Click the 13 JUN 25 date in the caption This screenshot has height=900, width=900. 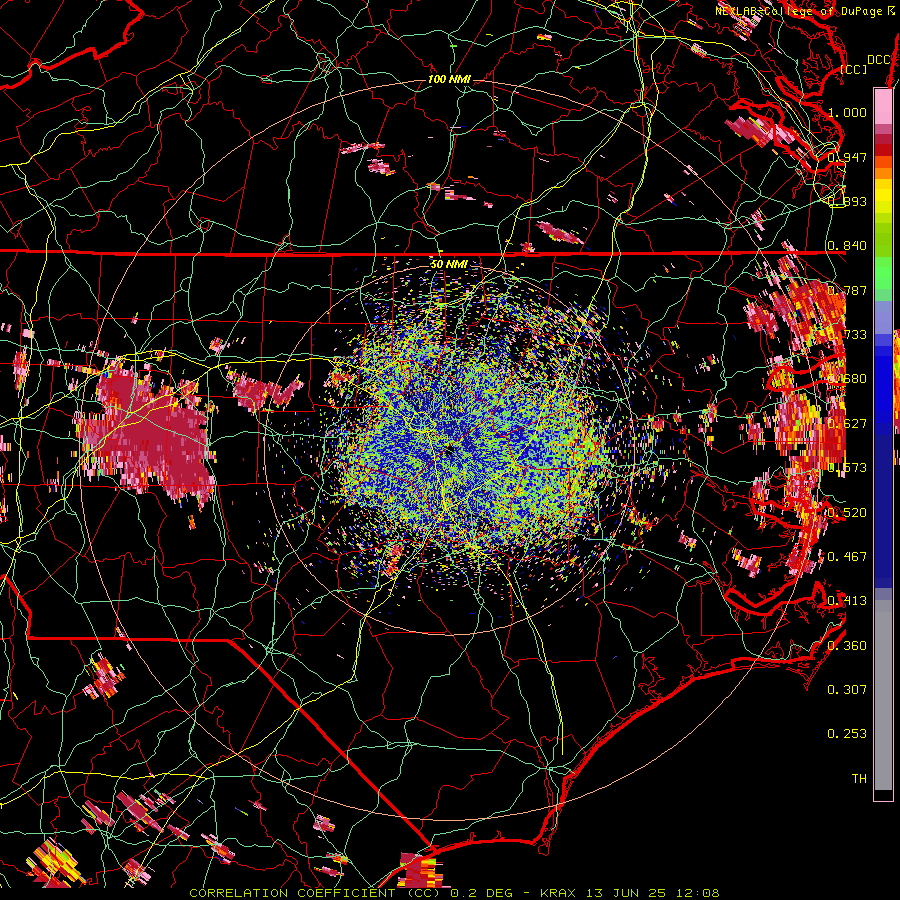click(626, 893)
